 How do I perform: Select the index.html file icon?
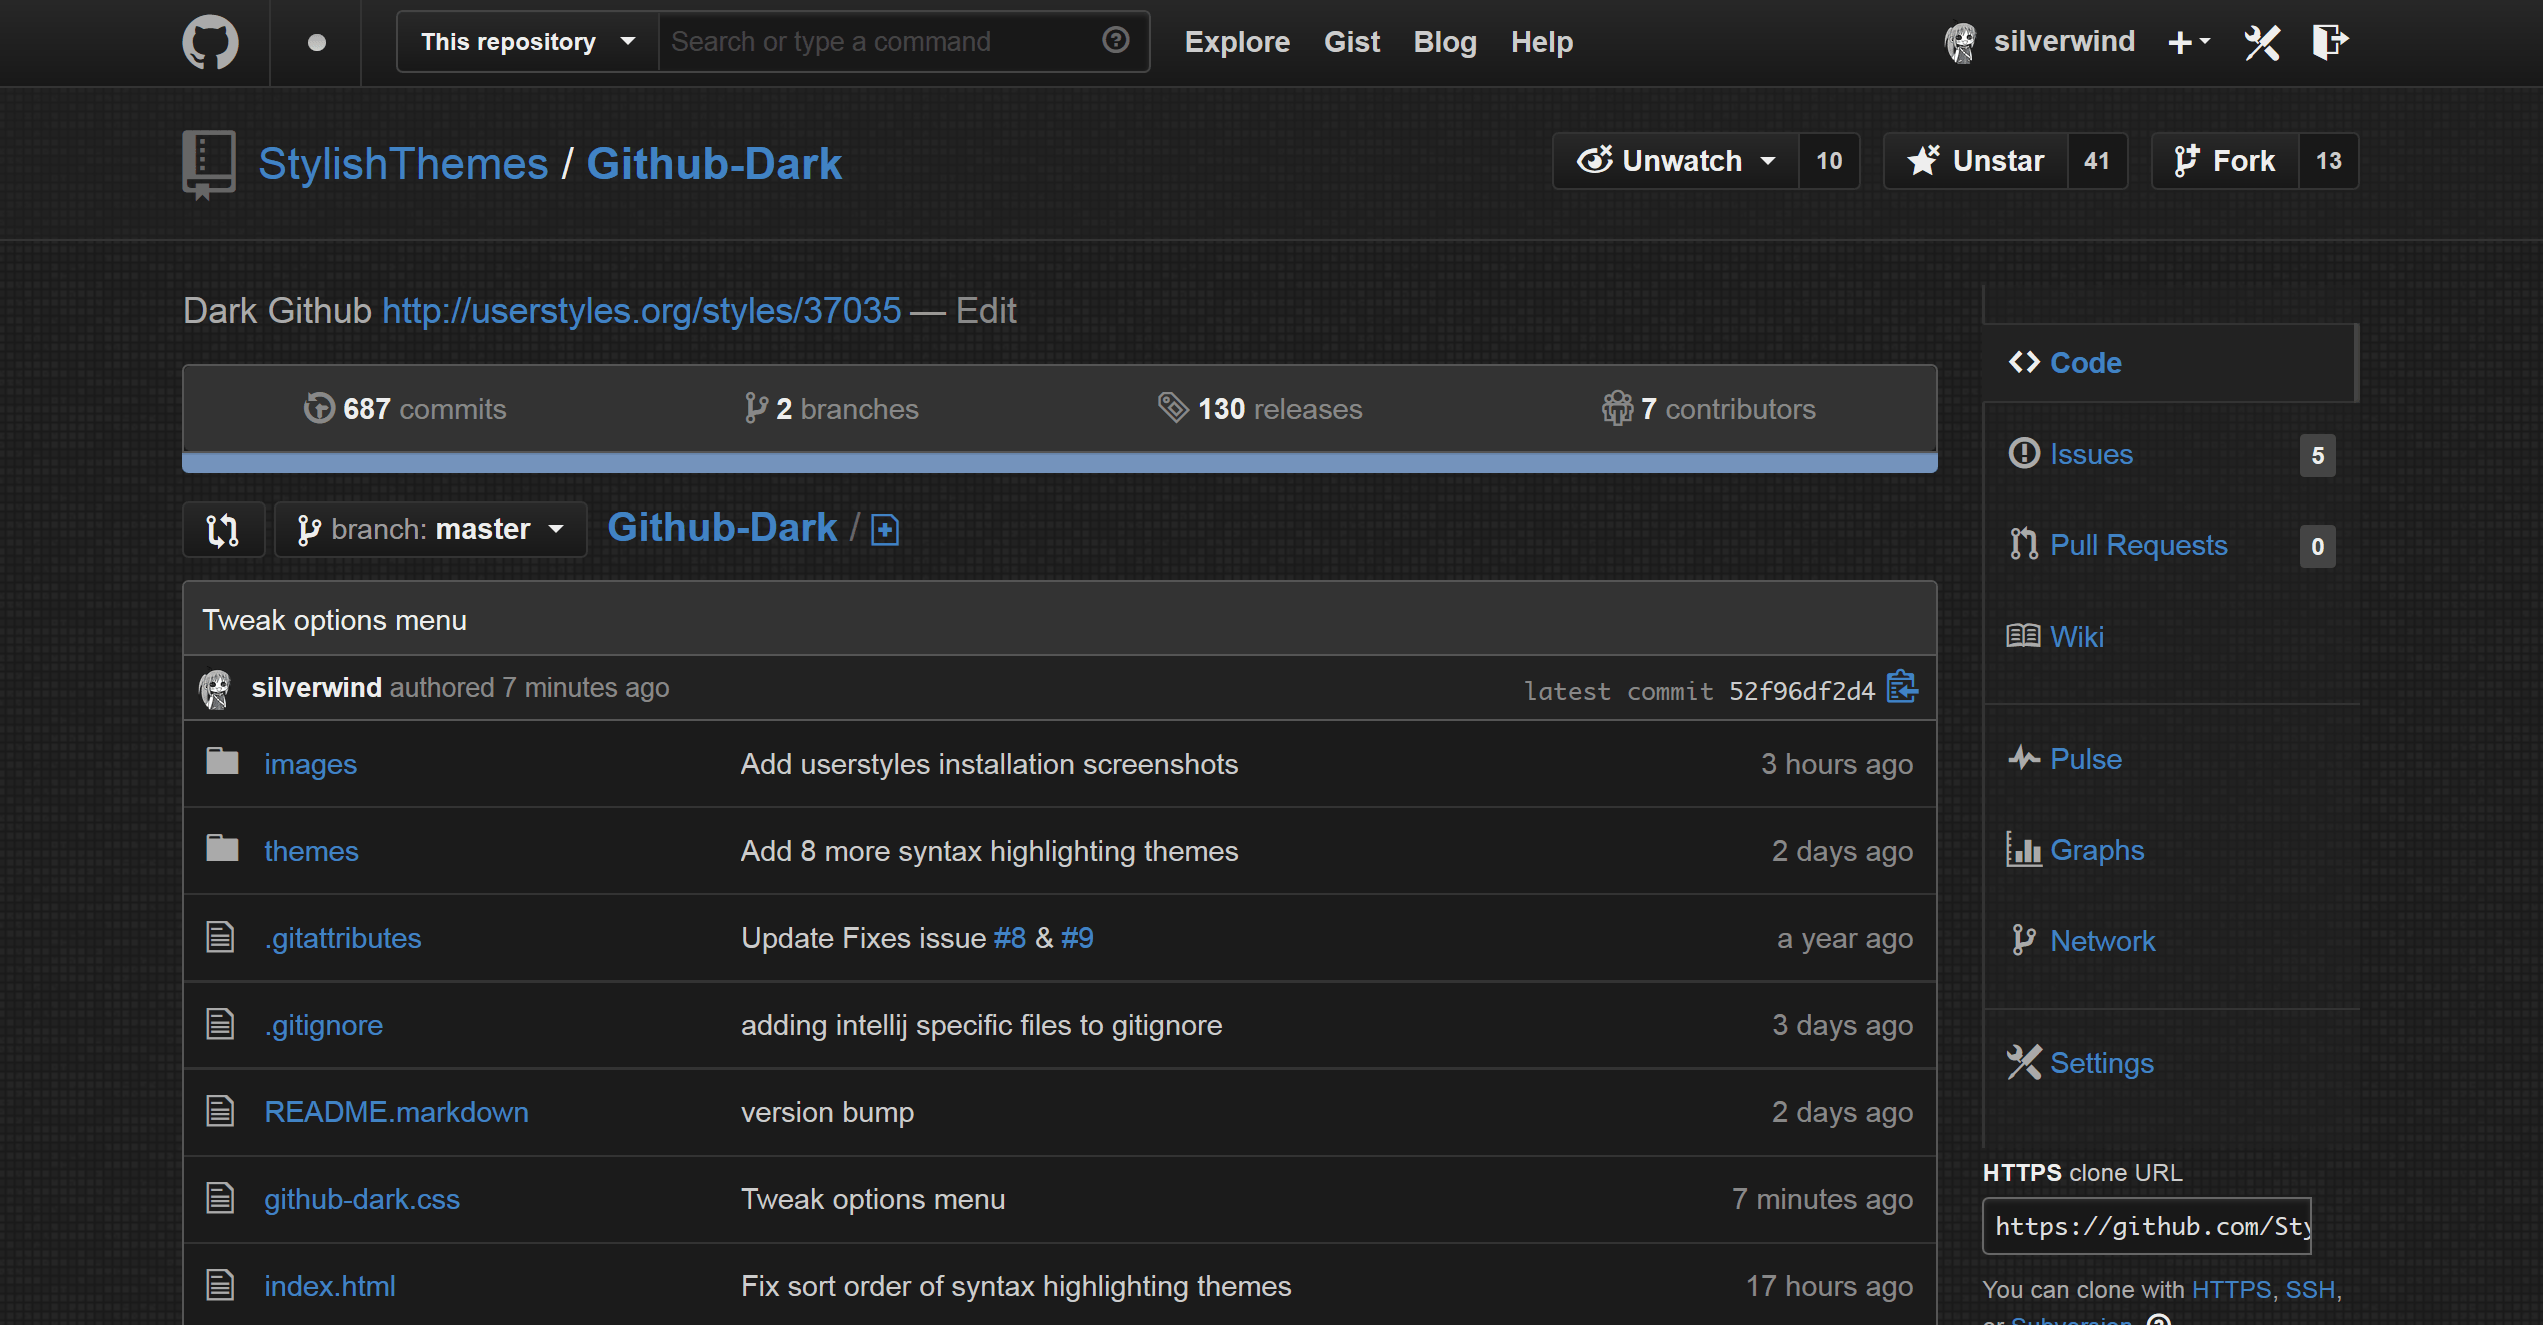tap(220, 1285)
